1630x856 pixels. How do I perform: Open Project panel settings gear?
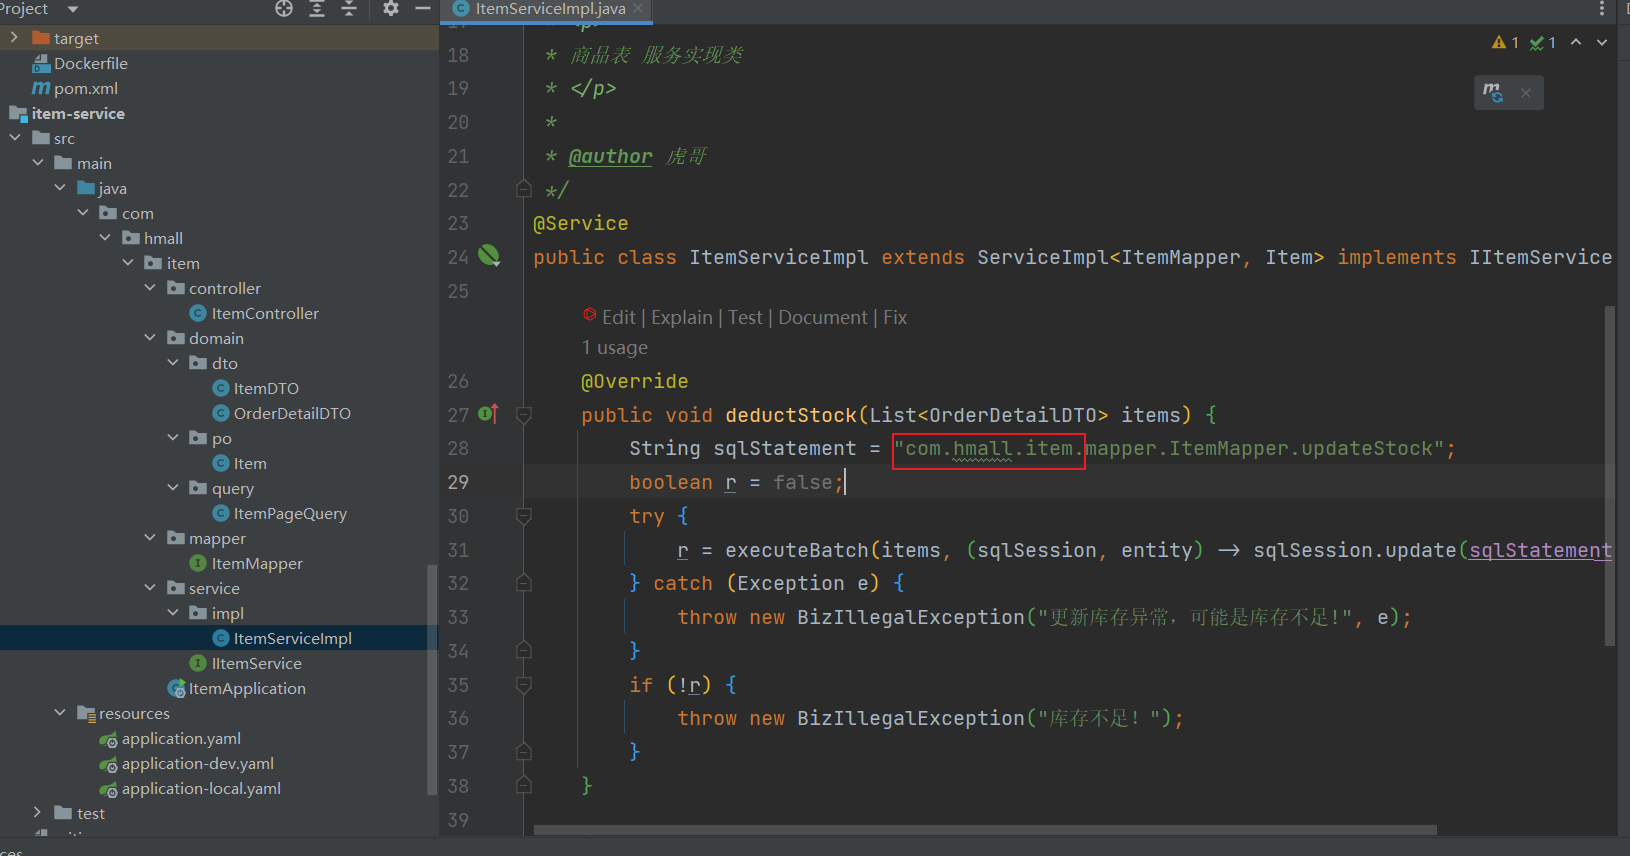tap(391, 9)
